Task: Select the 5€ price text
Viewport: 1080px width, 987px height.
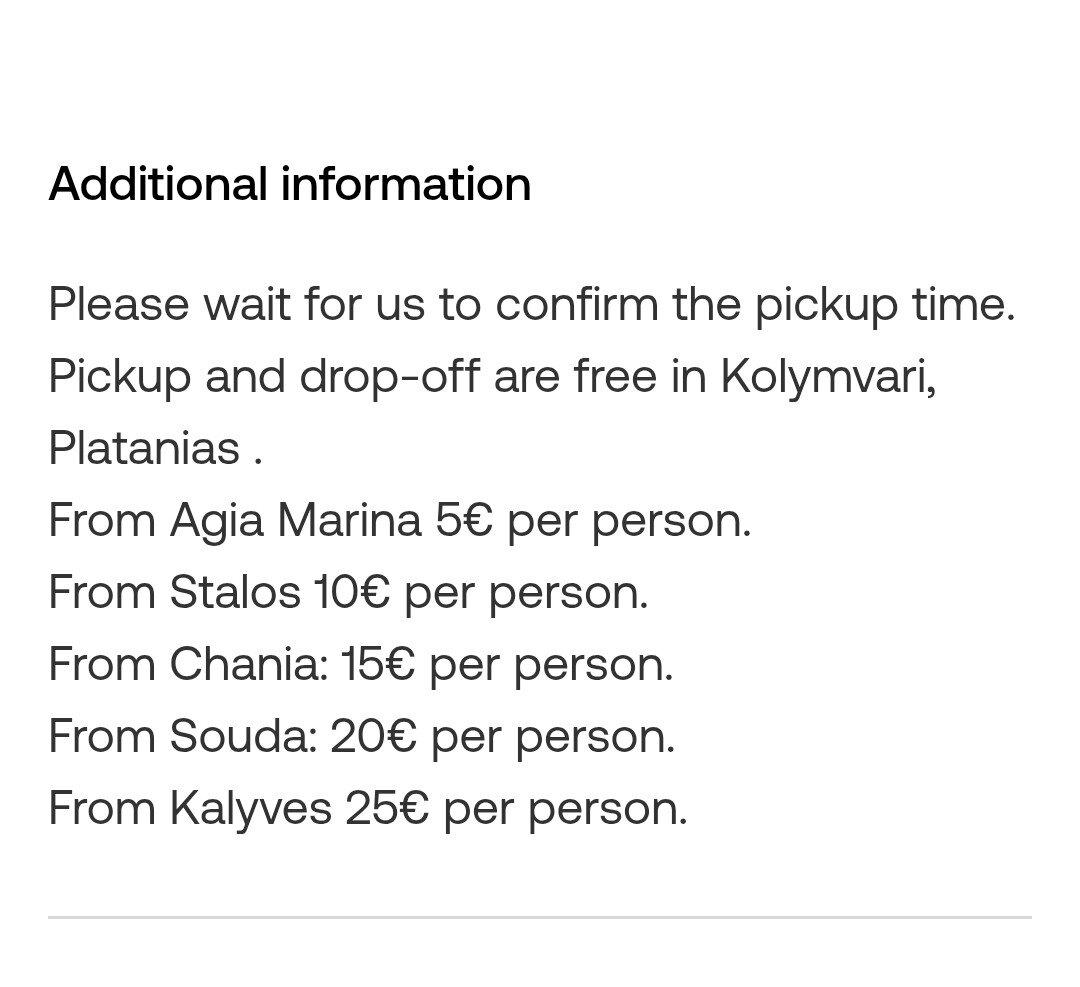Action: (x=464, y=520)
